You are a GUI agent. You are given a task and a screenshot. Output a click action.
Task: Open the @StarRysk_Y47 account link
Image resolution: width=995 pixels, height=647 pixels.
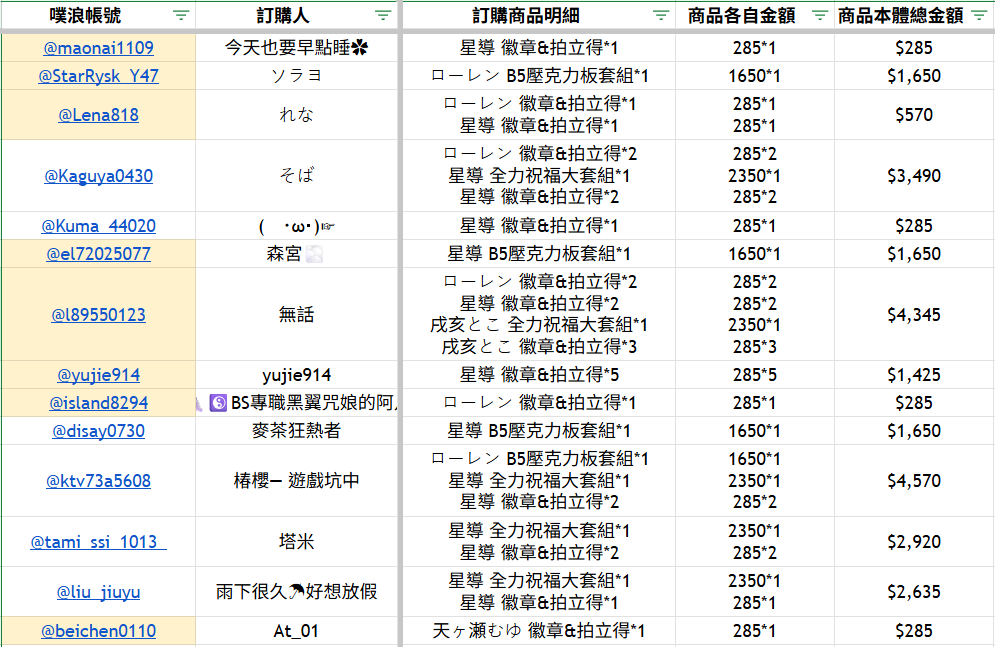click(x=98, y=76)
